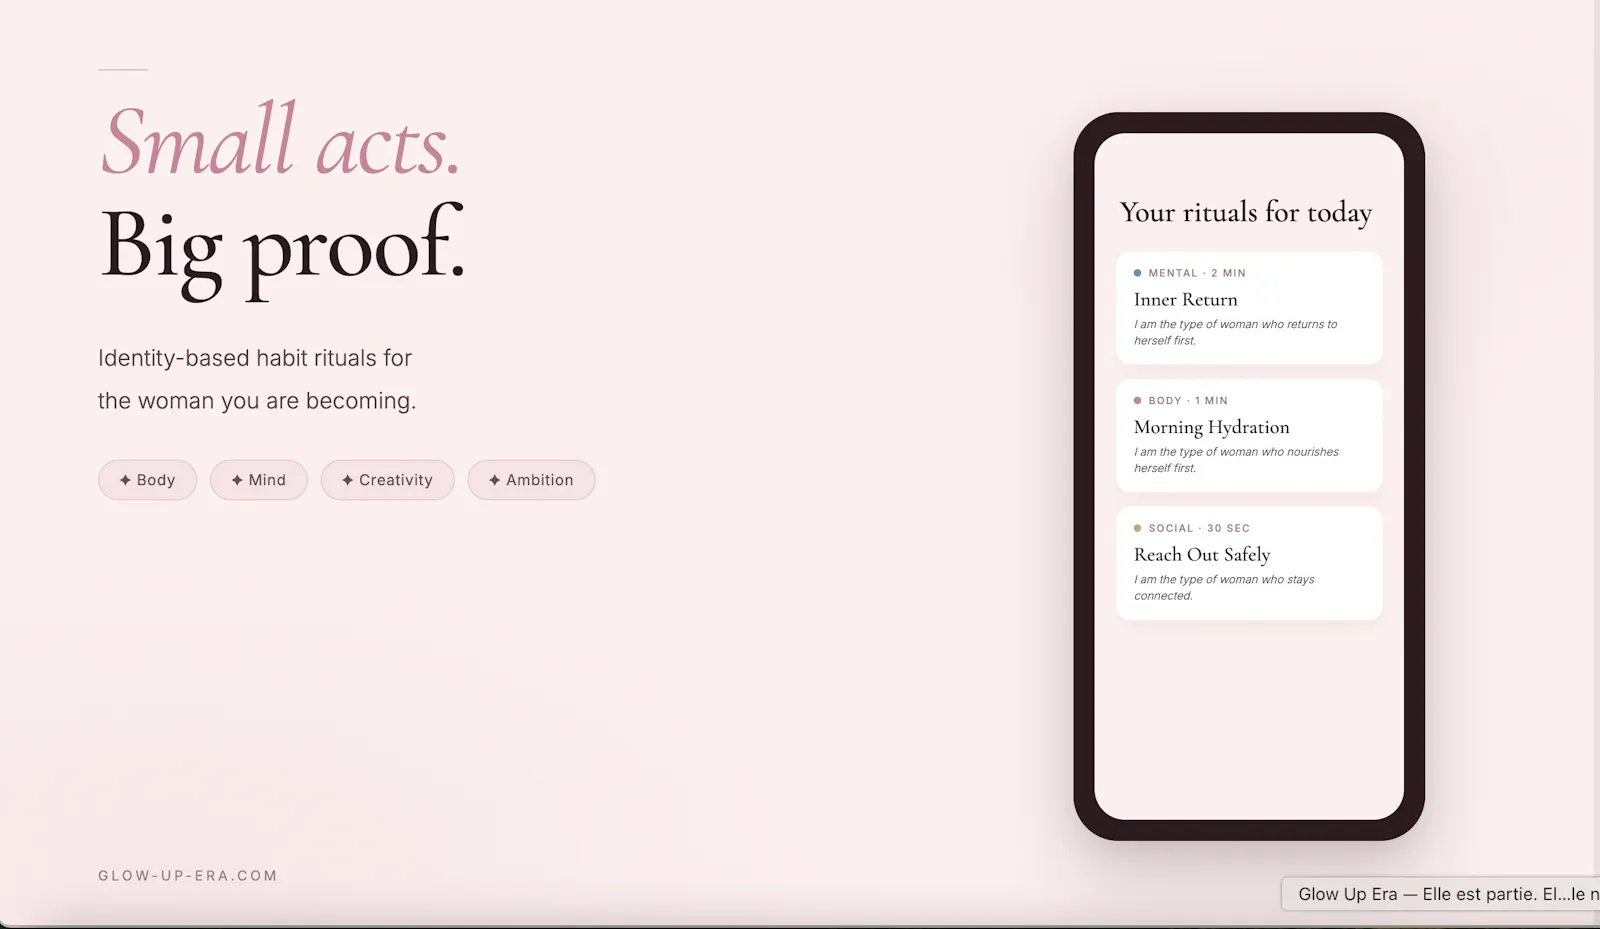Click 'the woman you are becoming.' text line

[257, 401]
